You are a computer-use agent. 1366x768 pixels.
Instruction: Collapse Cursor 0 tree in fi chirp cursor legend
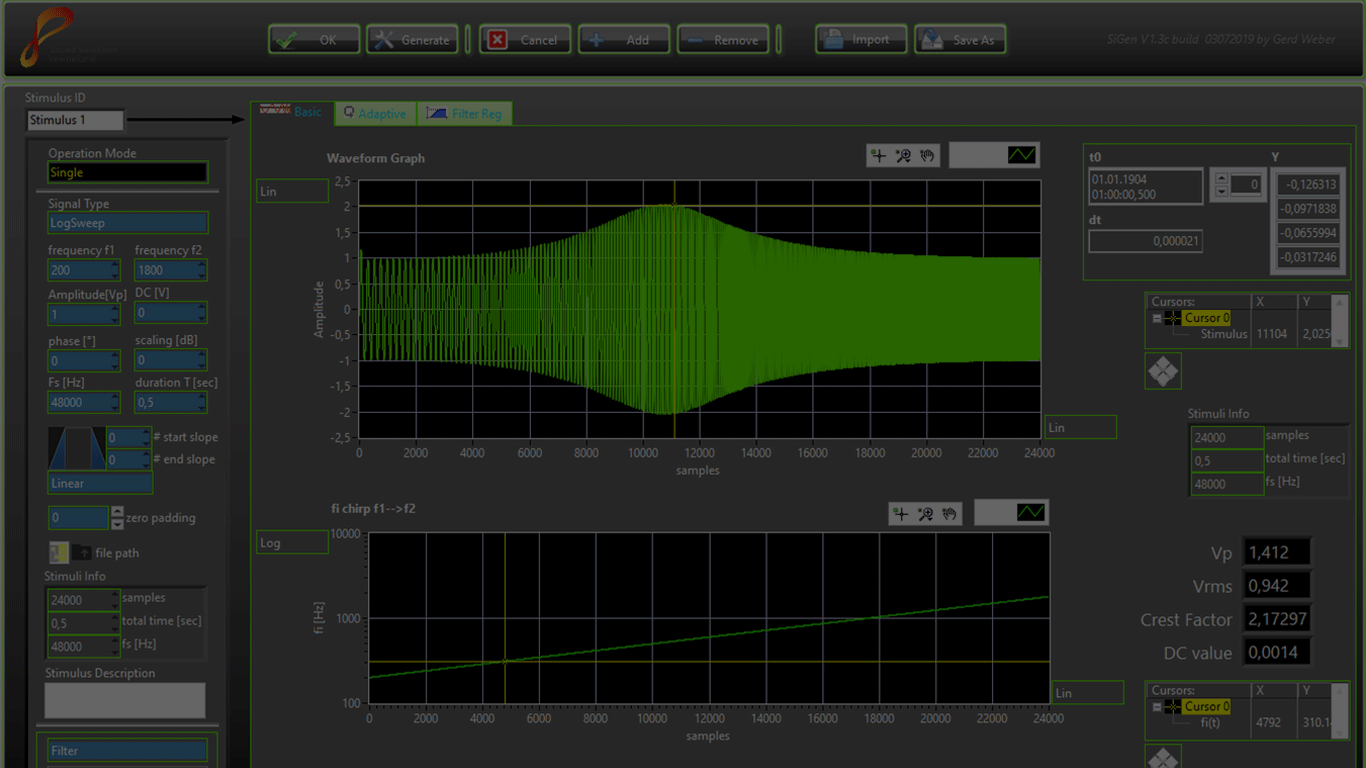[x=1156, y=706]
